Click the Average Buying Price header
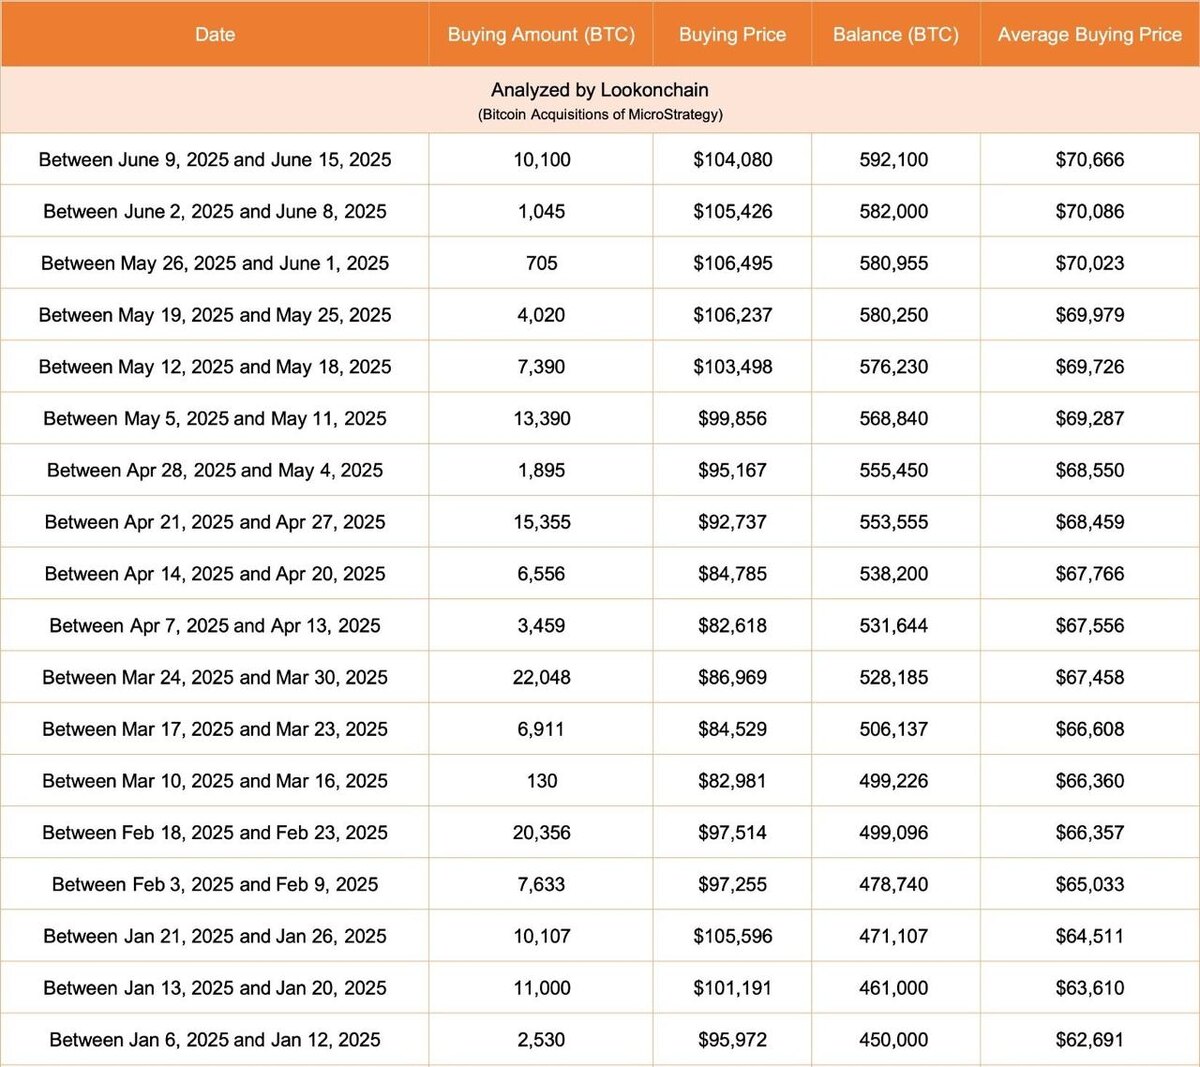The height and width of the screenshot is (1067, 1200). 1090,34
